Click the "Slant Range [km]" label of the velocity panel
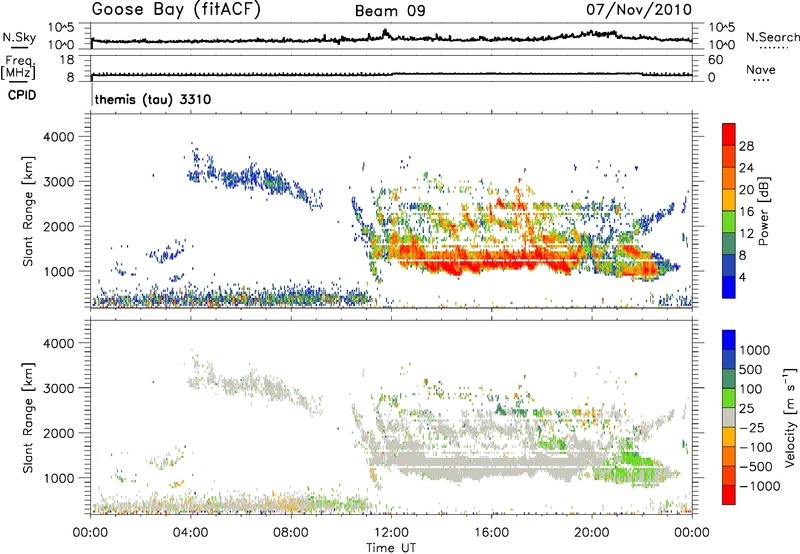The height and width of the screenshot is (554, 800). point(28,418)
